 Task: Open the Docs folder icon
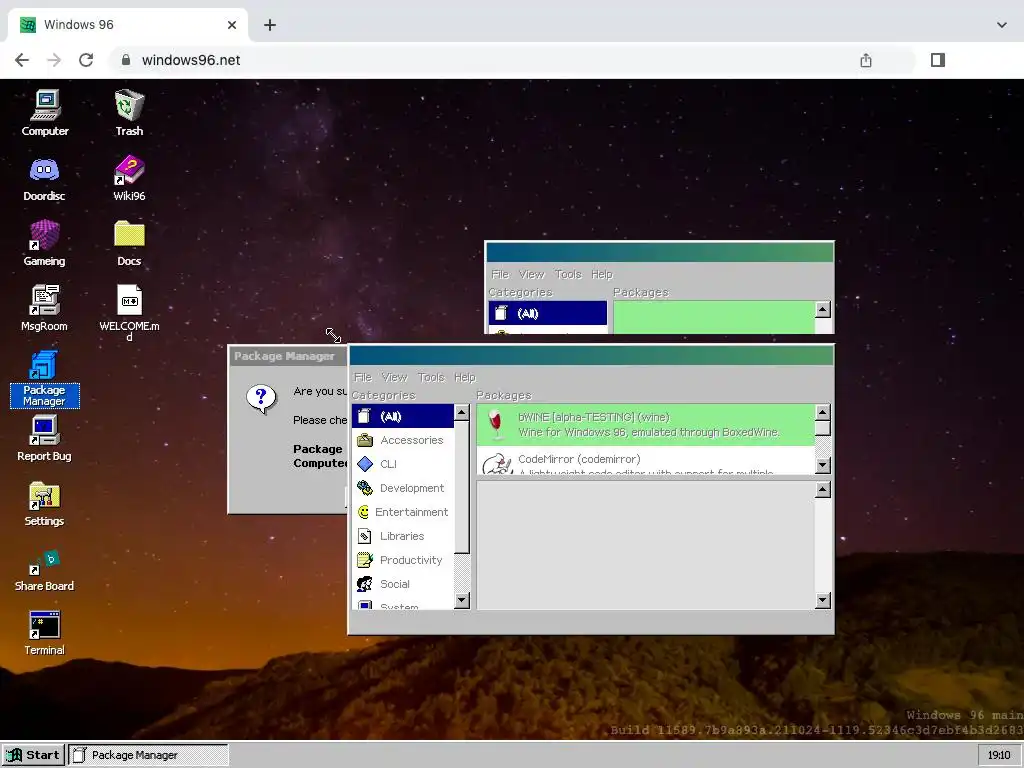pos(129,243)
